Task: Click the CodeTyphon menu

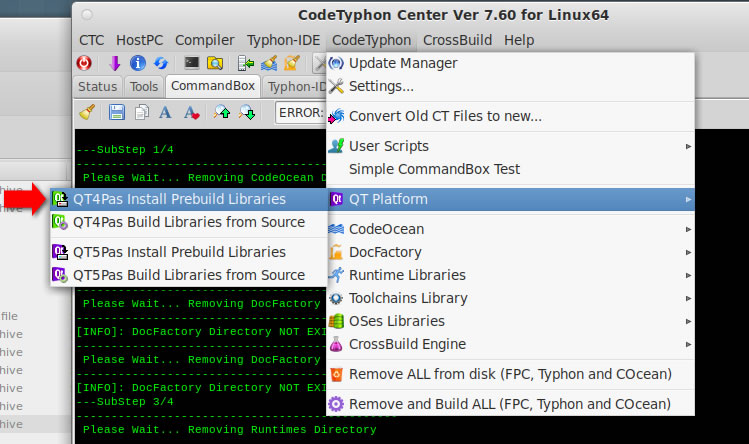Action: tap(371, 40)
